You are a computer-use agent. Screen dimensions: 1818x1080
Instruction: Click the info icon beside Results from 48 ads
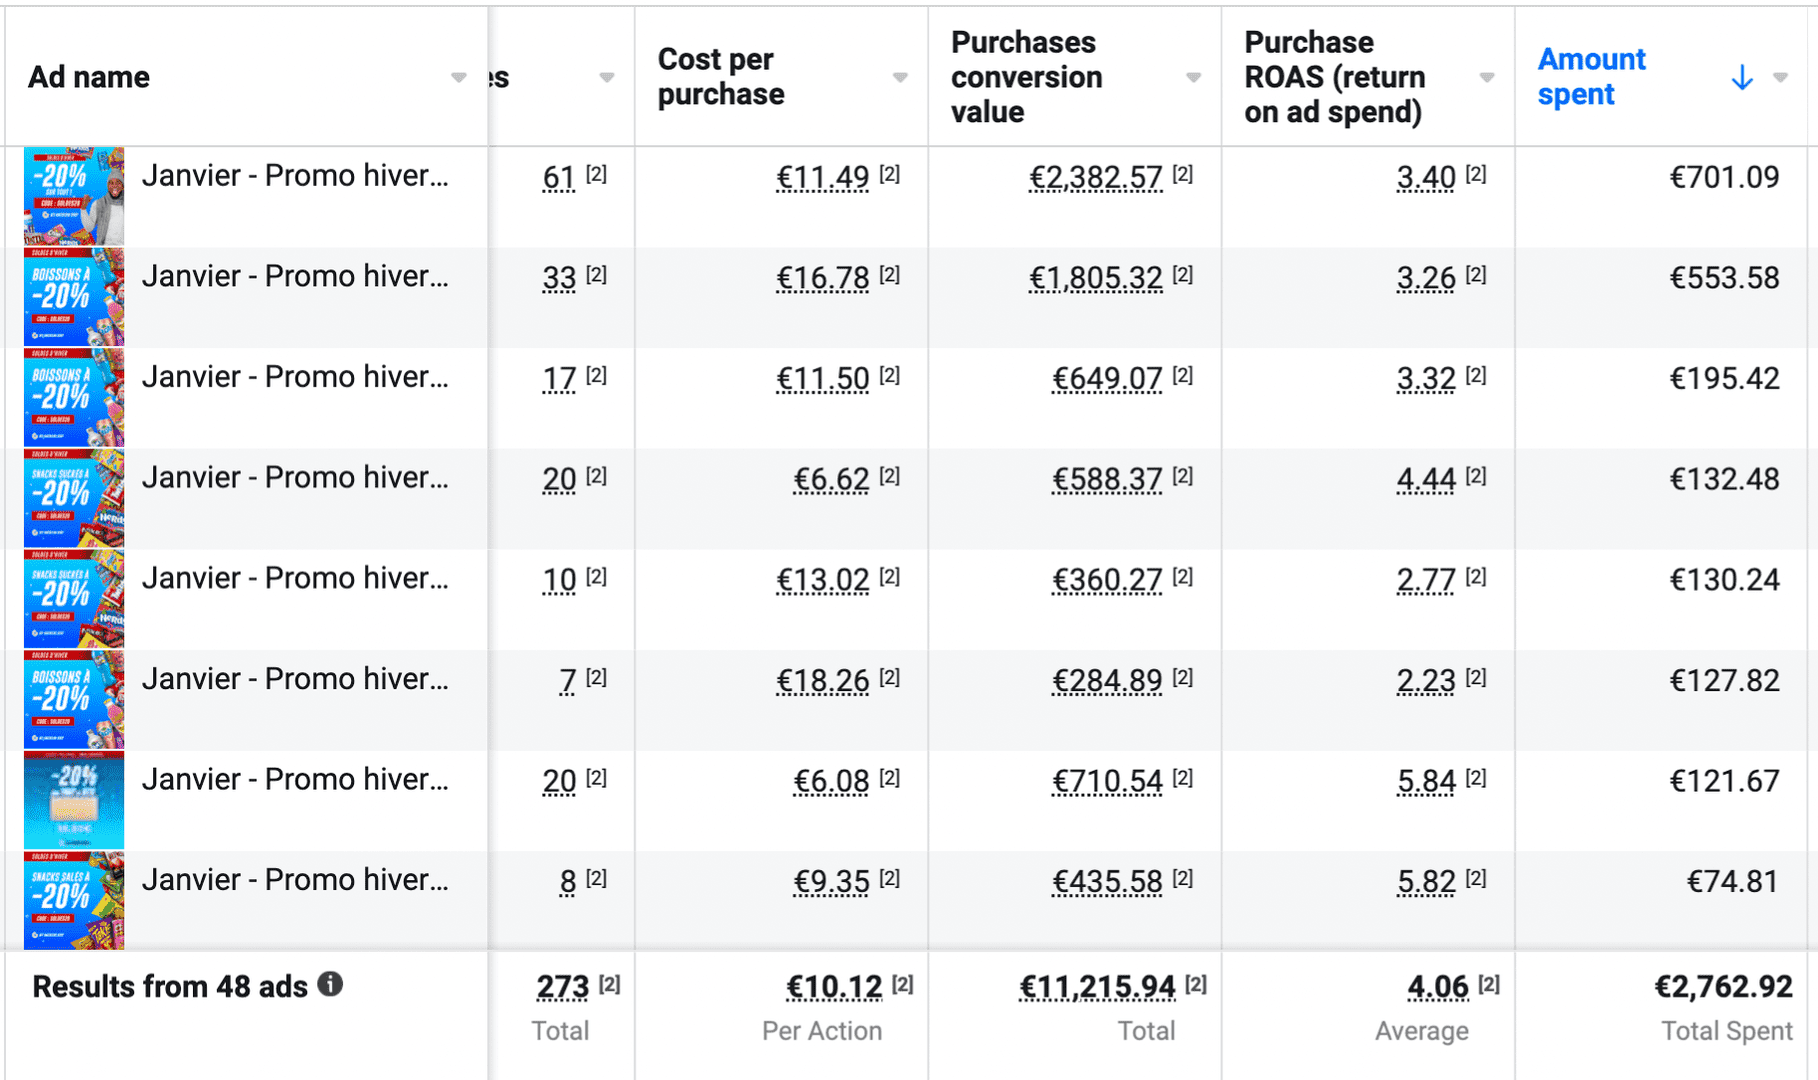click(330, 985)
